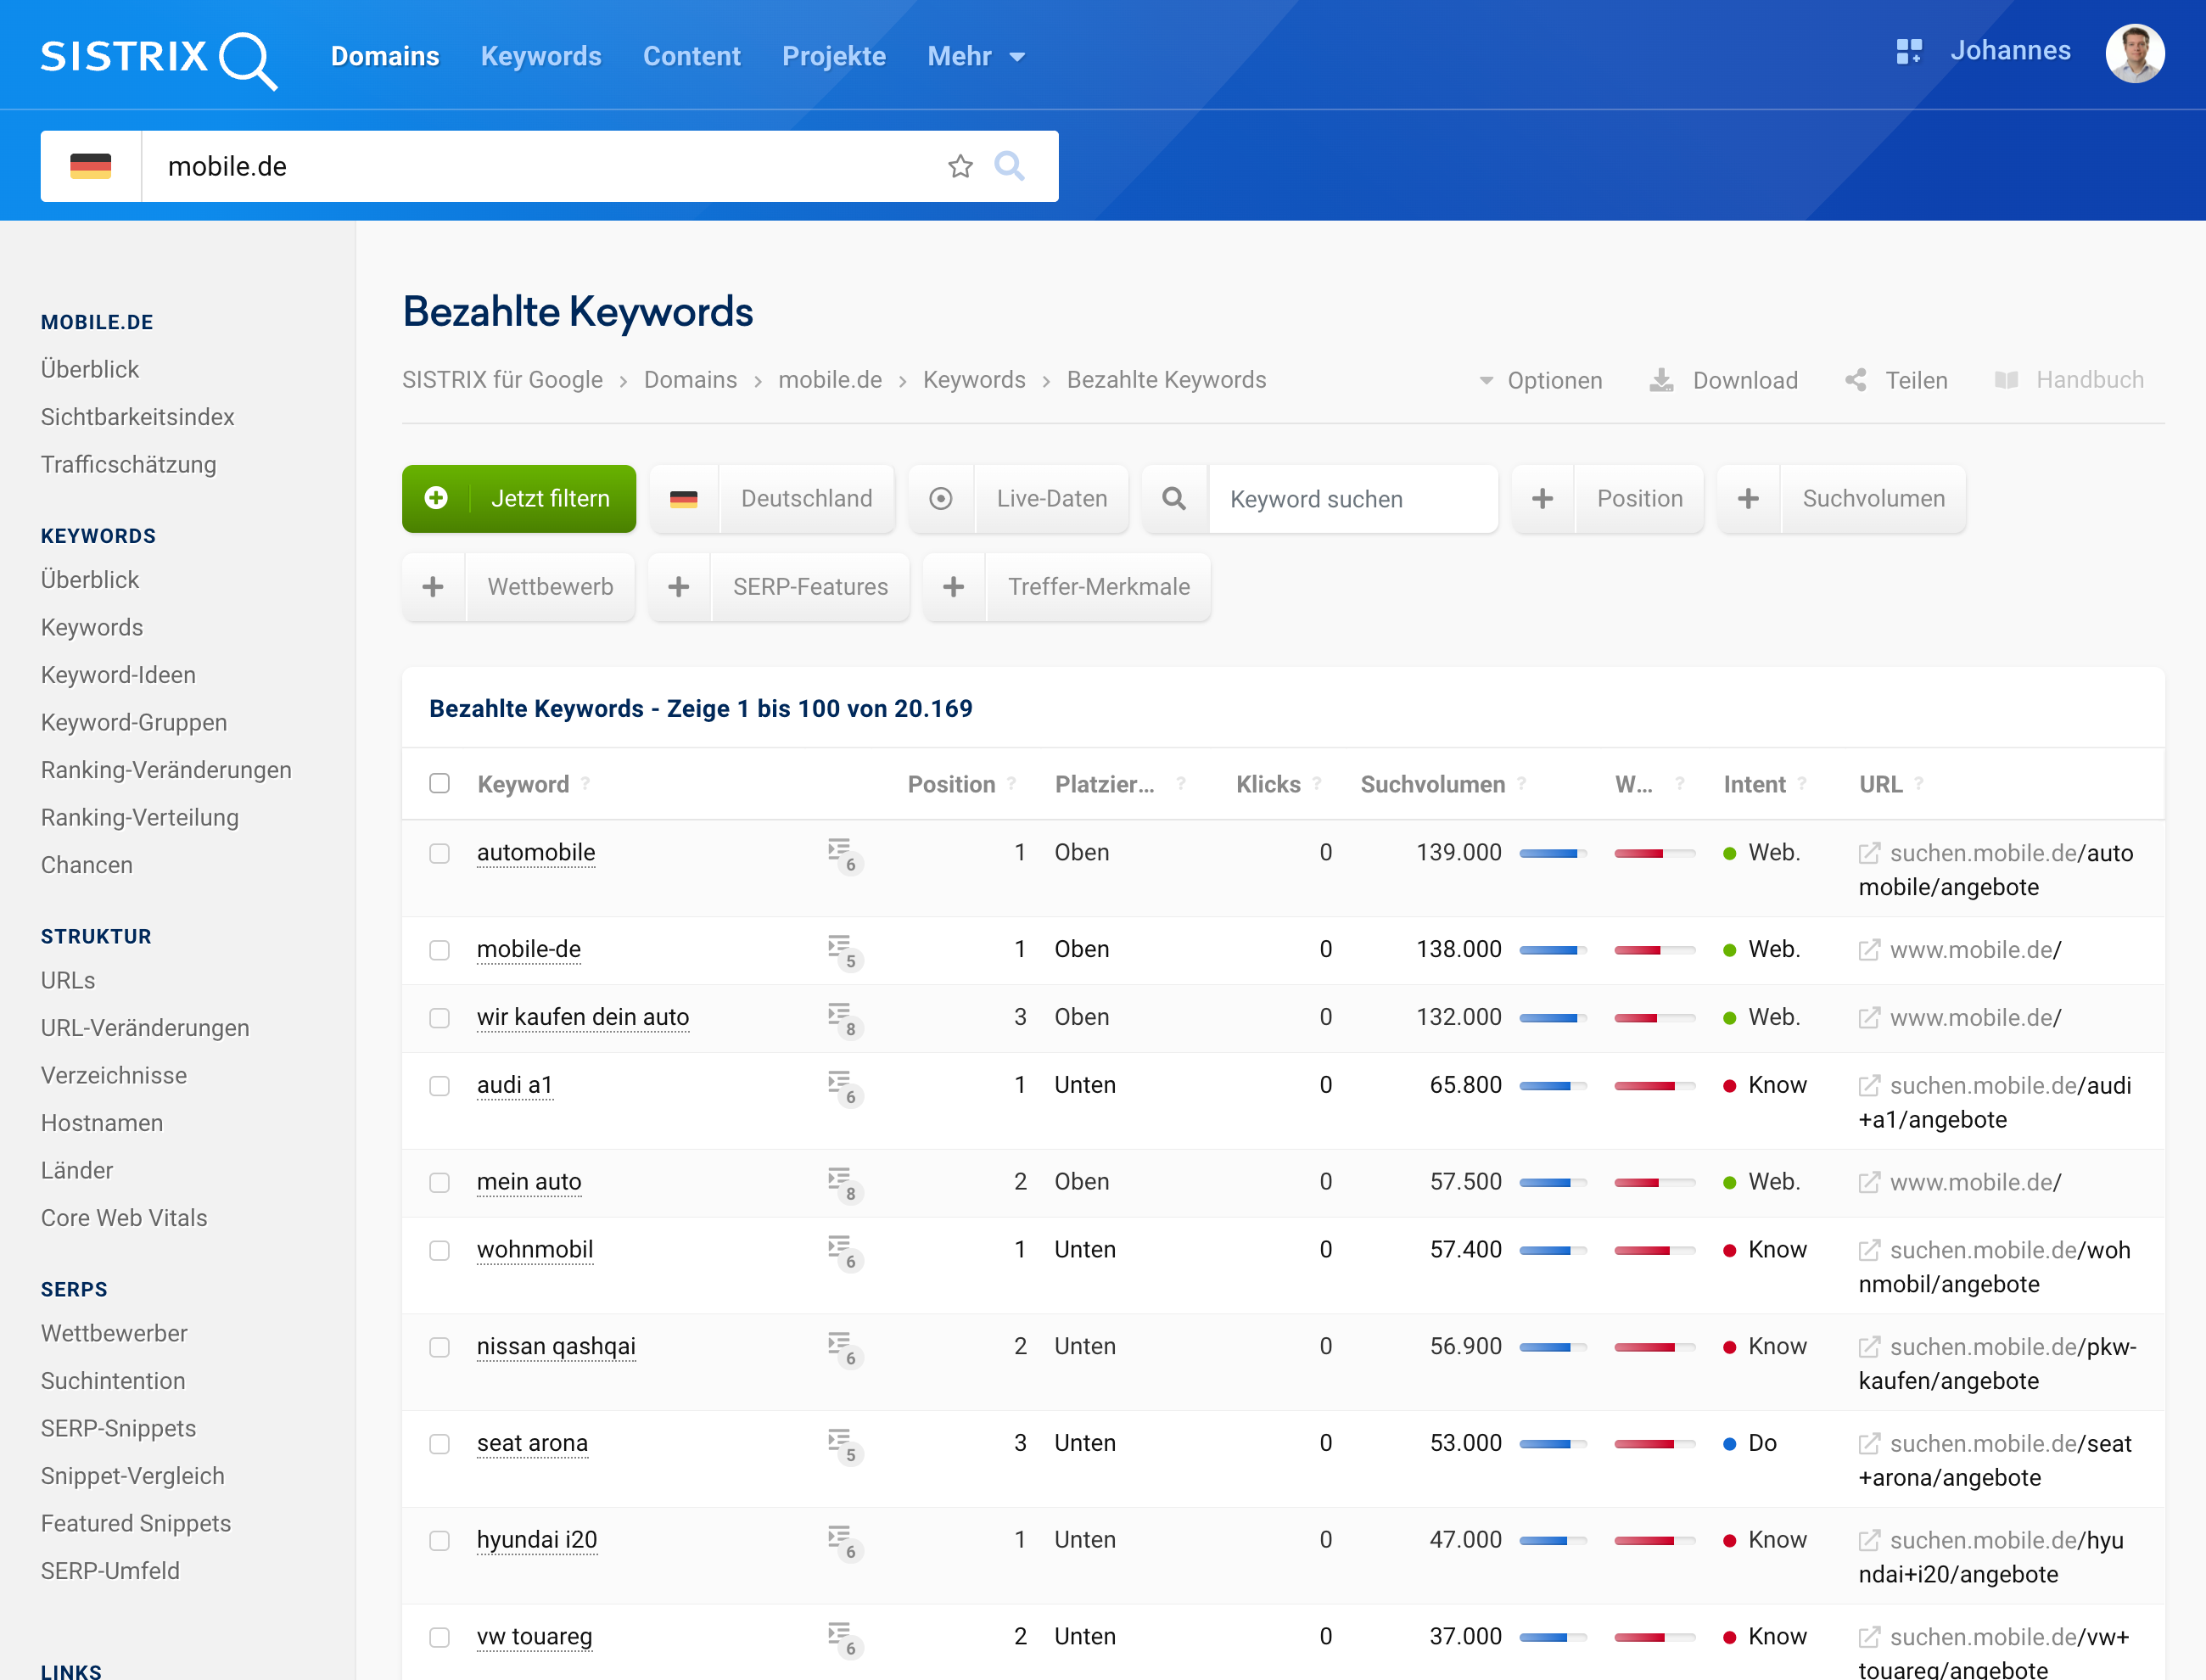The image size is (2206, 1680).
Task: Open the apps grid icon near Johannes
Action: (1908, 52)
